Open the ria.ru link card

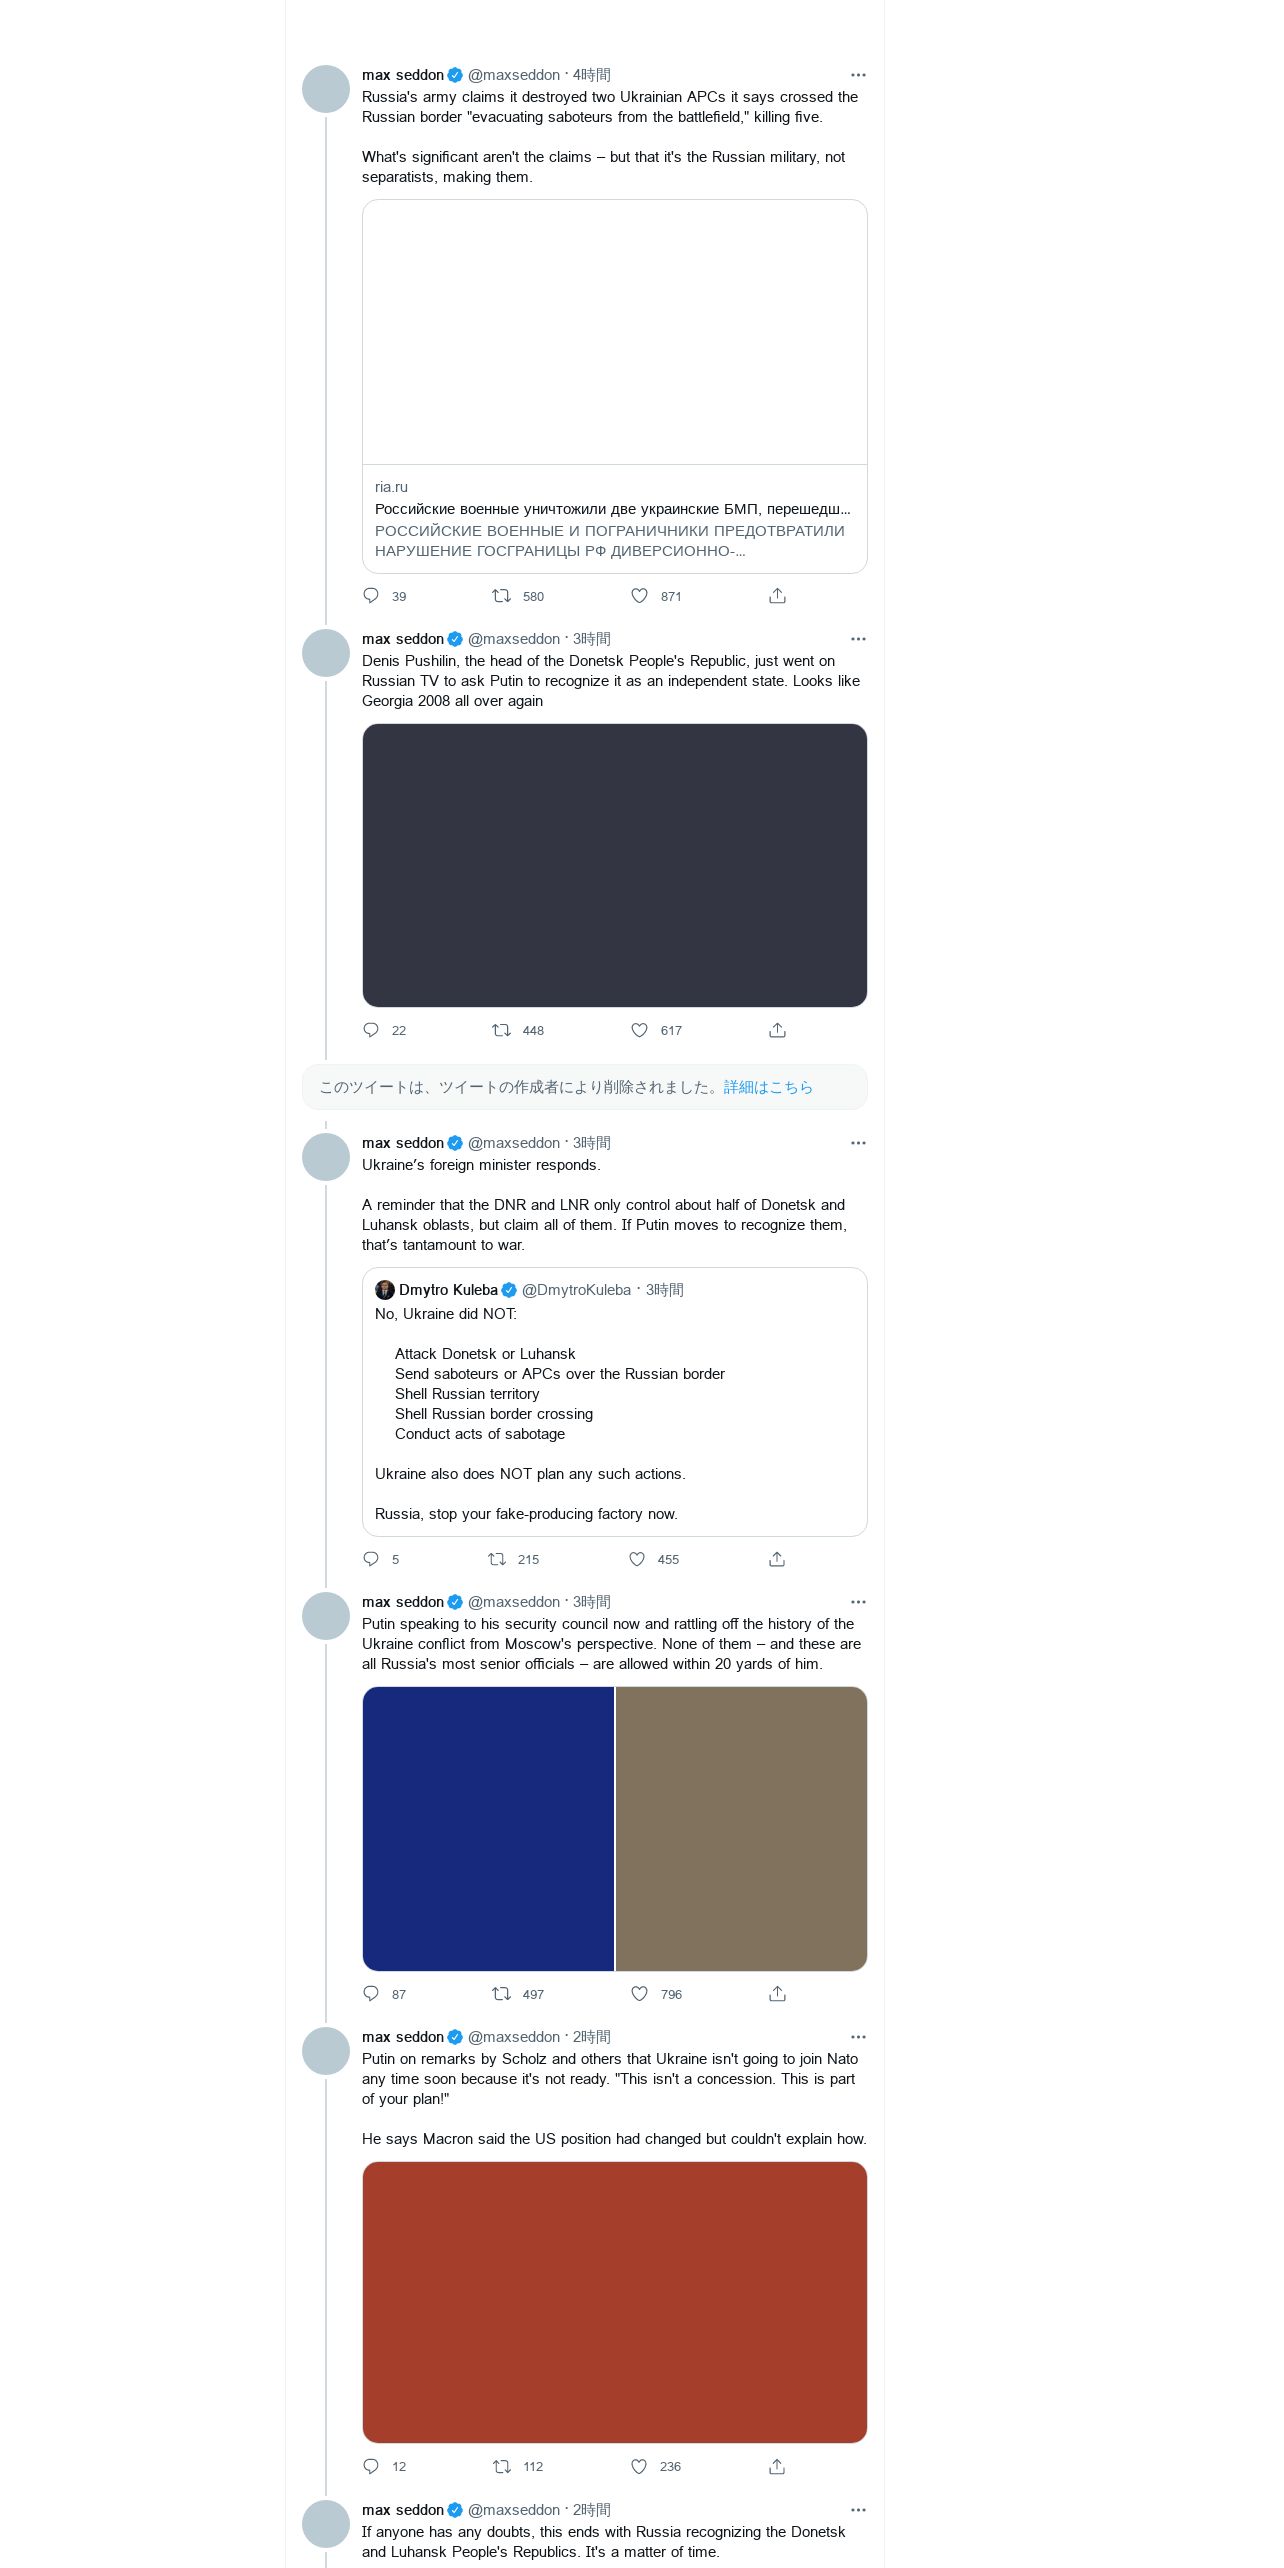tap(615, 387)
